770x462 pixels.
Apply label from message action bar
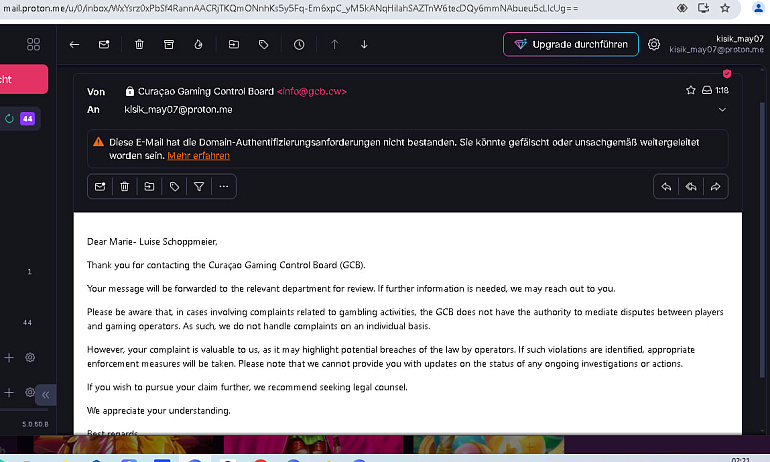point(174,187)
